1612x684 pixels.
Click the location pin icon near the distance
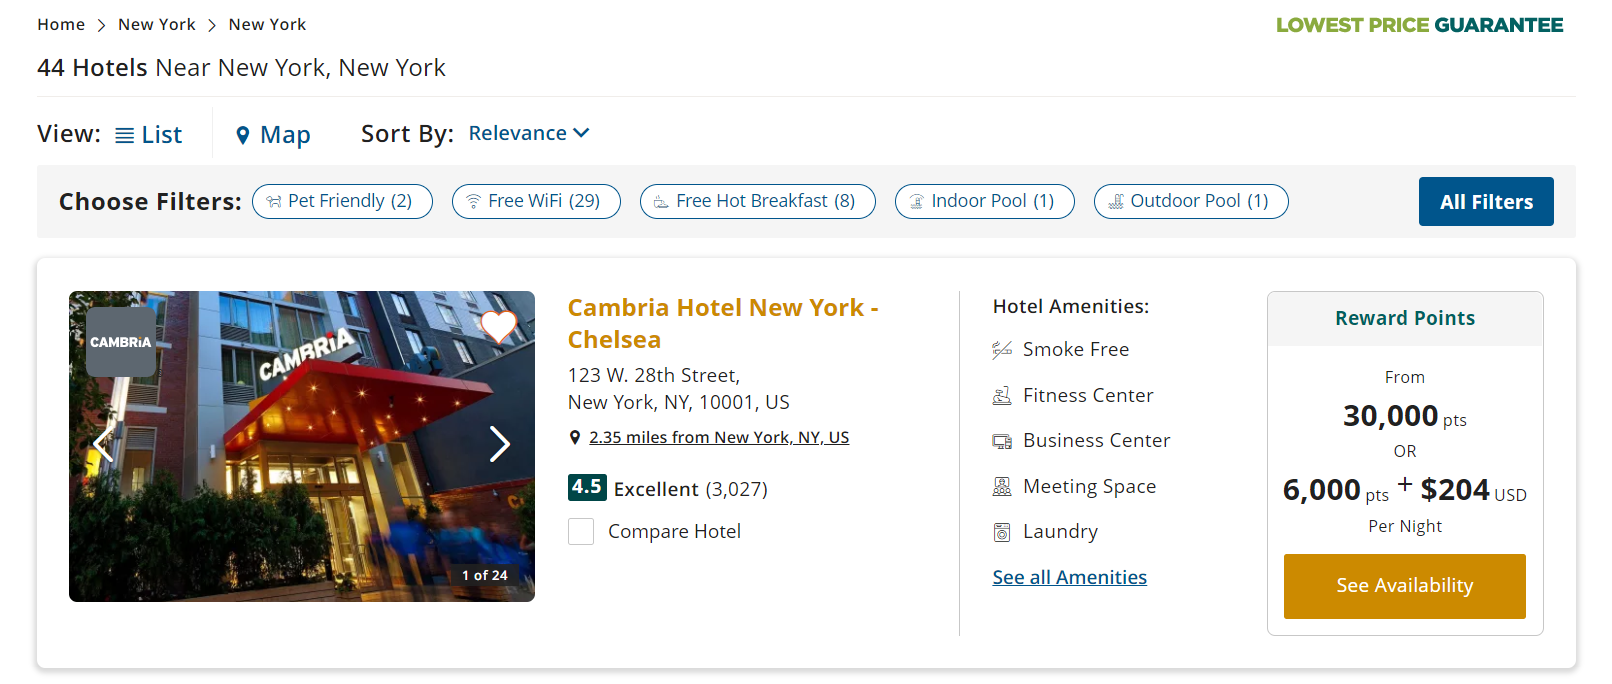(576, 436)
